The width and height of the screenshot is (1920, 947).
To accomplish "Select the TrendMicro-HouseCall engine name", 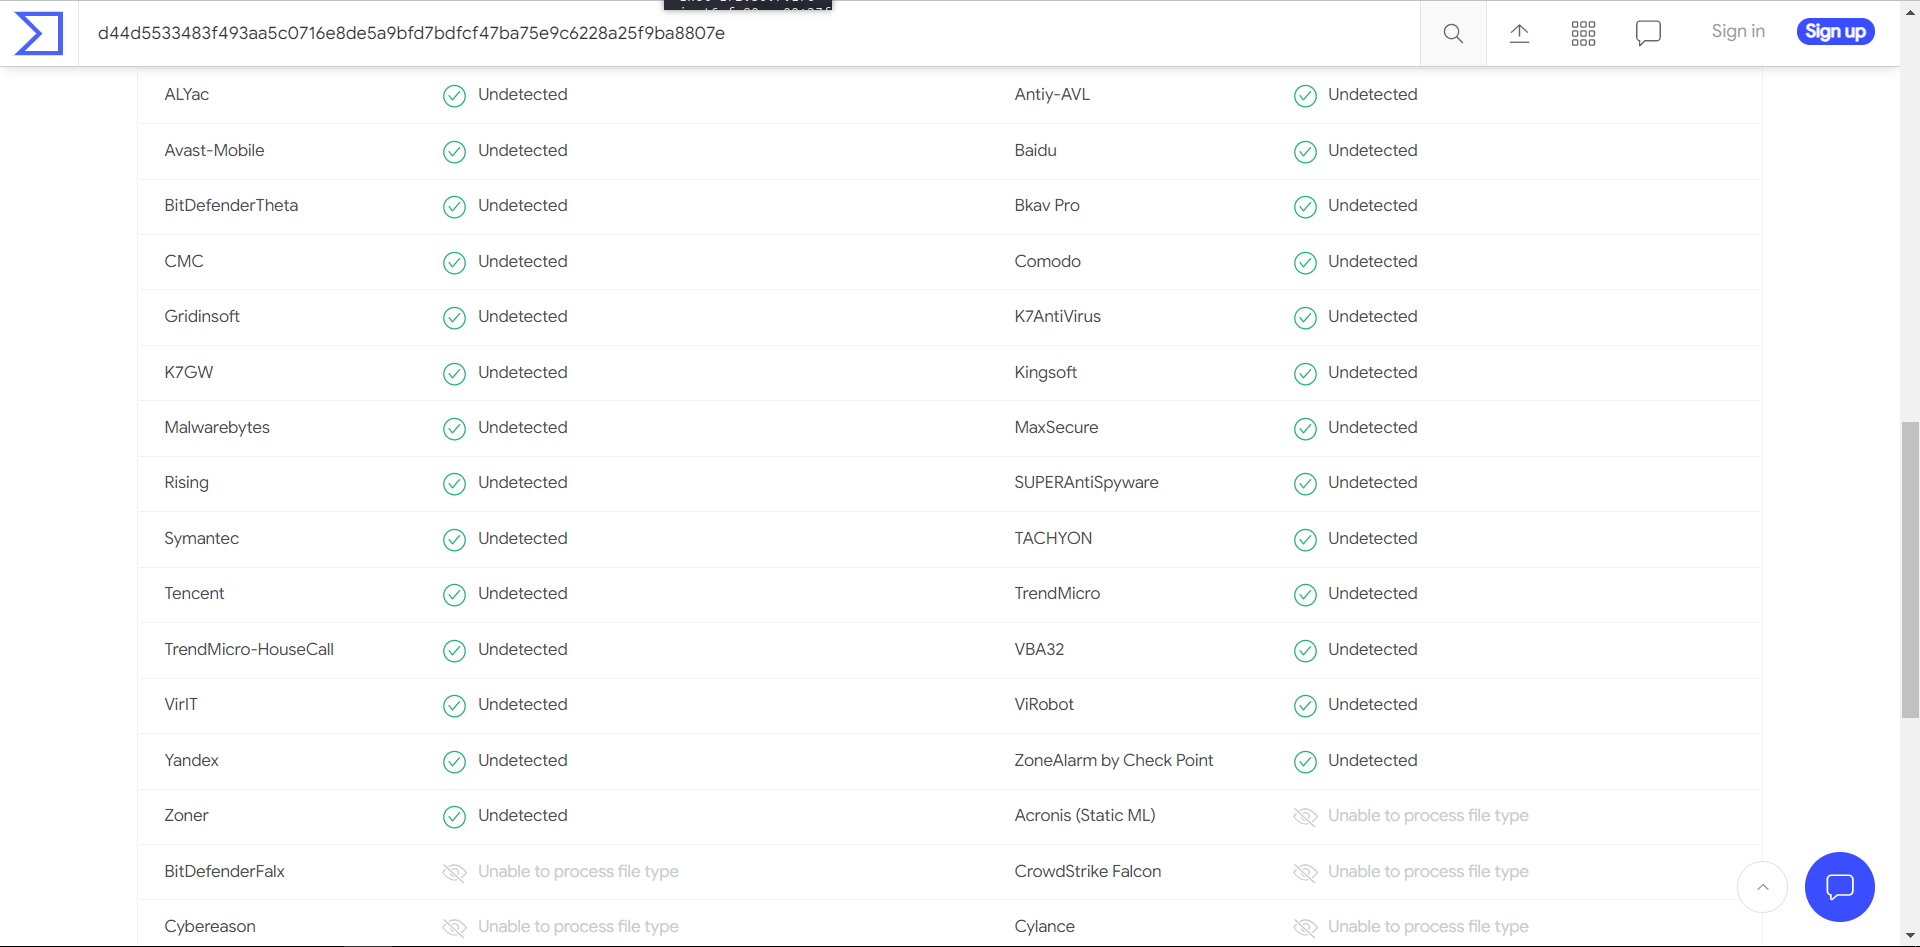I will [249, 649].
